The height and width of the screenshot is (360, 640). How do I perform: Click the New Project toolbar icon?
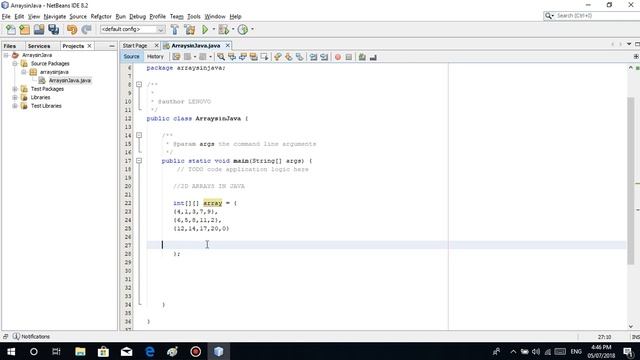pyautogui.click(x=24, y=29)
